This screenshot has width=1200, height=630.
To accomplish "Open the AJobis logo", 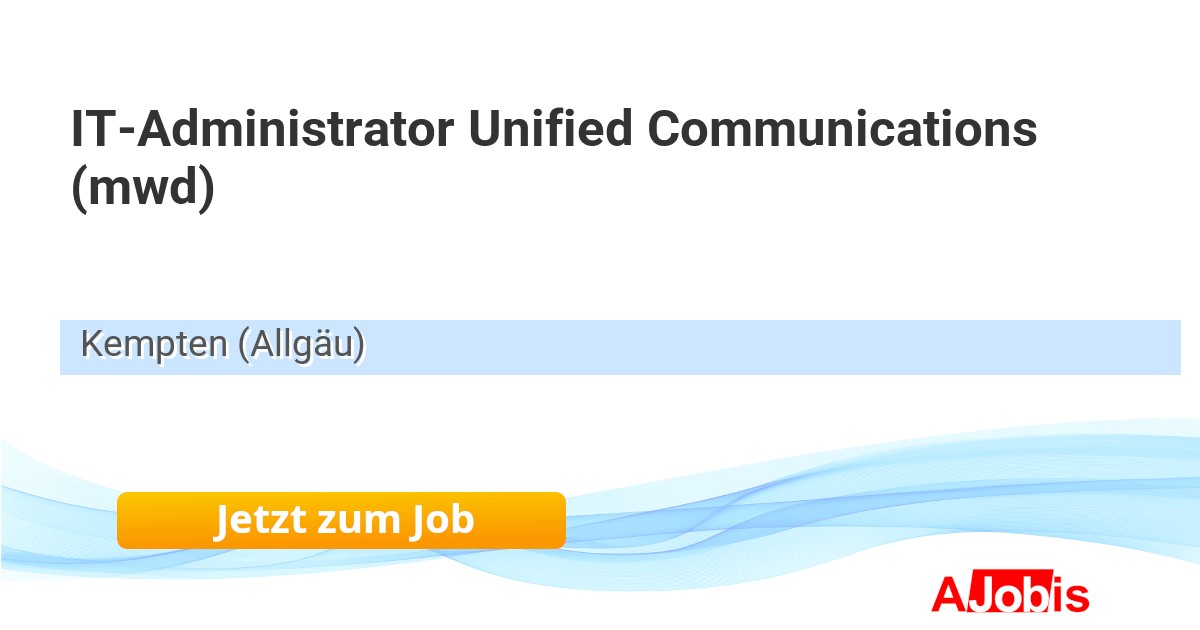I will (1010, 594).
